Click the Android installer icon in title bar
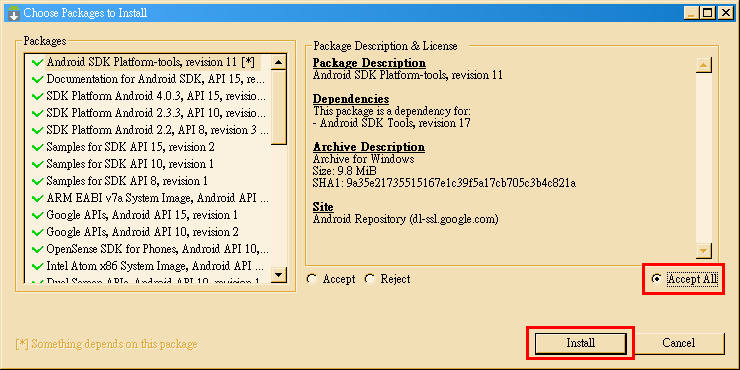The width and height of the screenshot is (740, 370). point(14,13)
